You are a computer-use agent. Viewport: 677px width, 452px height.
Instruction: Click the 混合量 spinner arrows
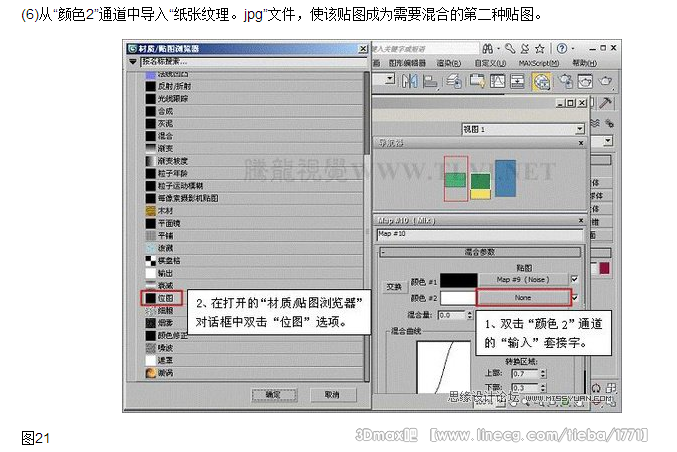click(x=470, y=315)
